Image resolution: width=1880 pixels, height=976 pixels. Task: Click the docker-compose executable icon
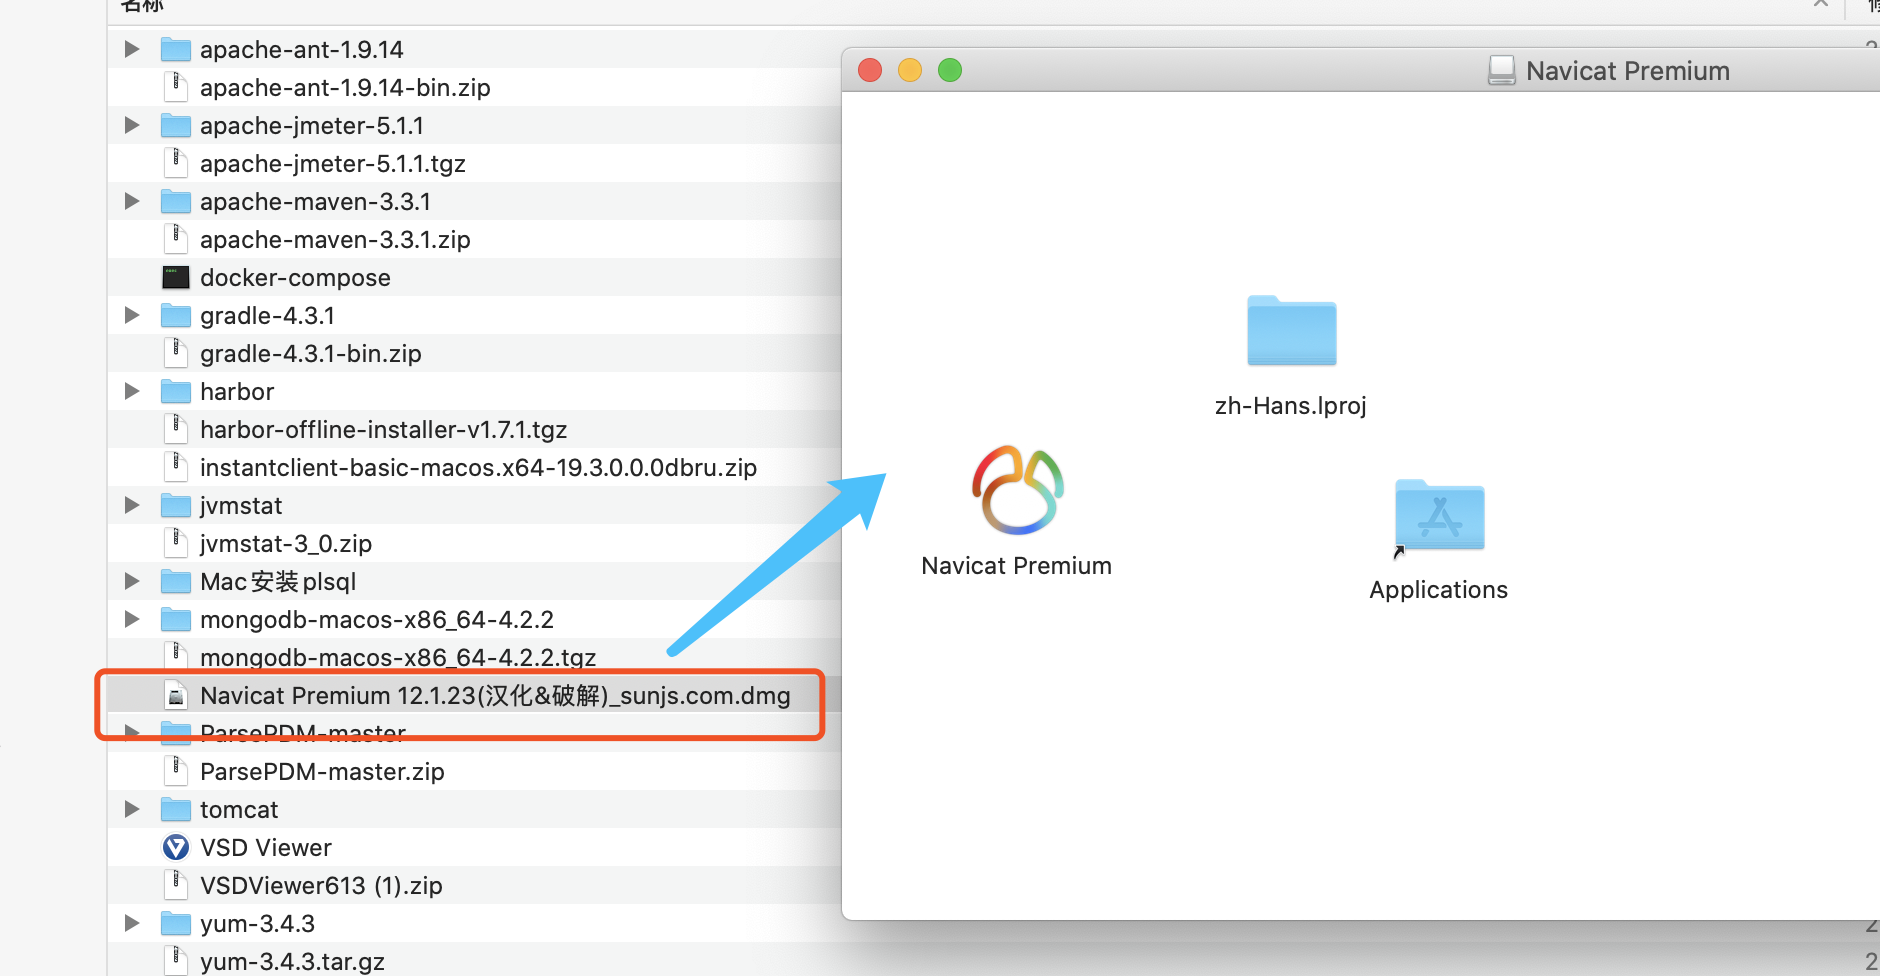coord(175,277)
